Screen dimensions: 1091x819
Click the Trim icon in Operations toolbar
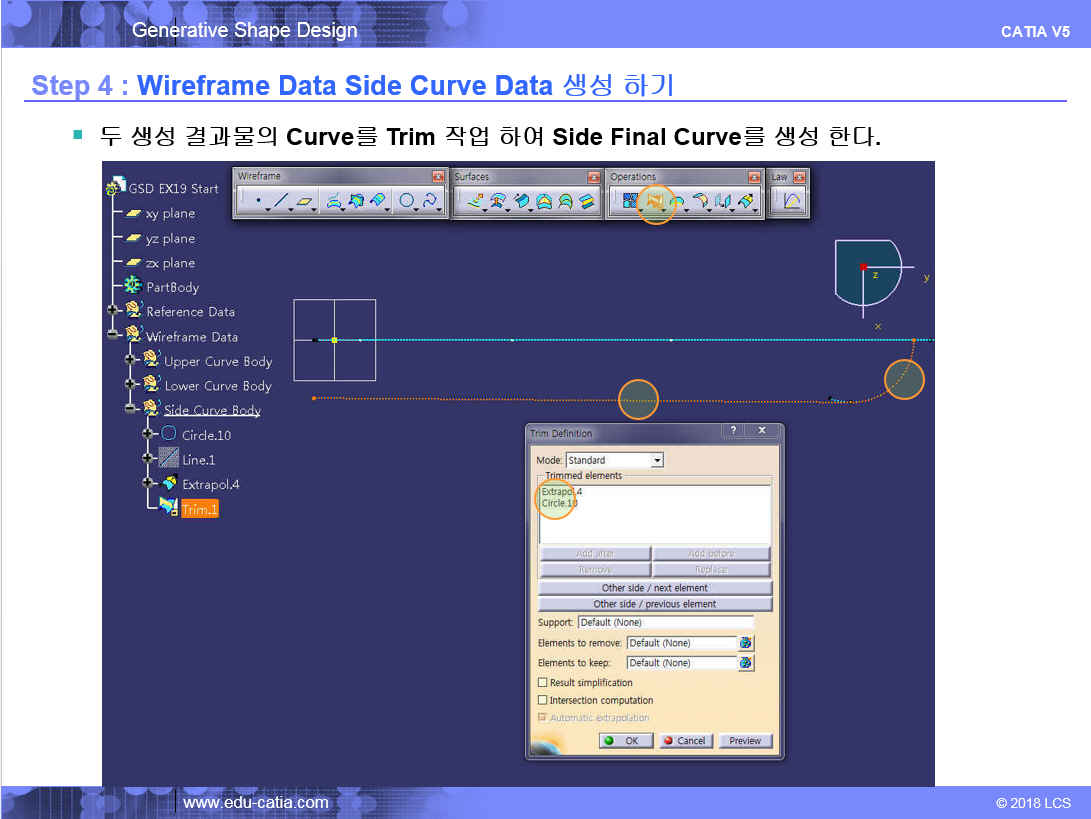click(x=655, y=202)
